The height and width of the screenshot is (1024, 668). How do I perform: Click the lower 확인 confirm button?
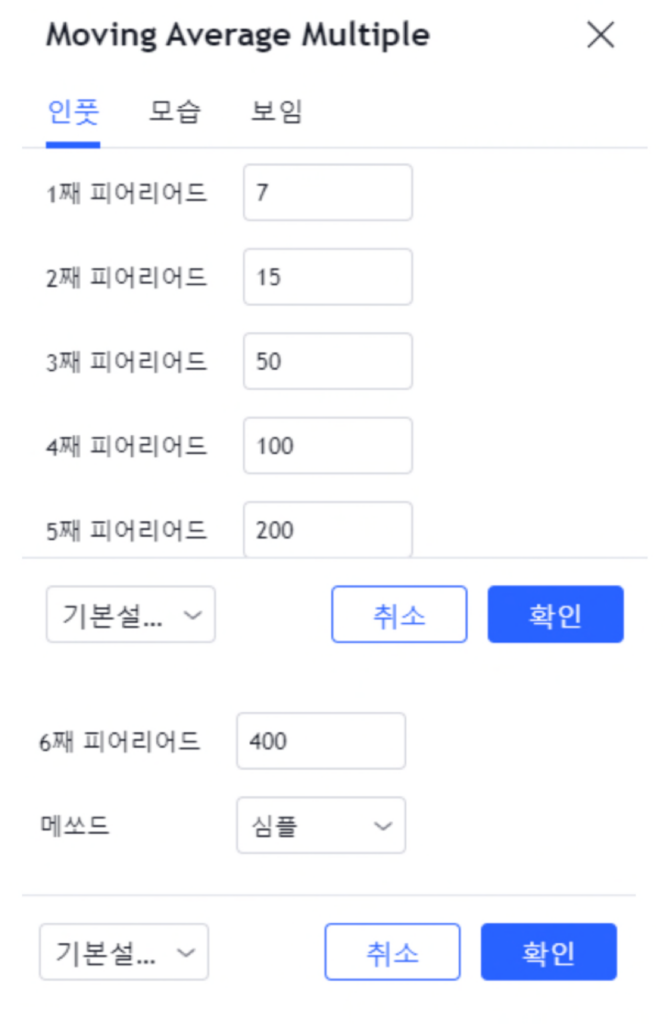click(x=548, y=952)
